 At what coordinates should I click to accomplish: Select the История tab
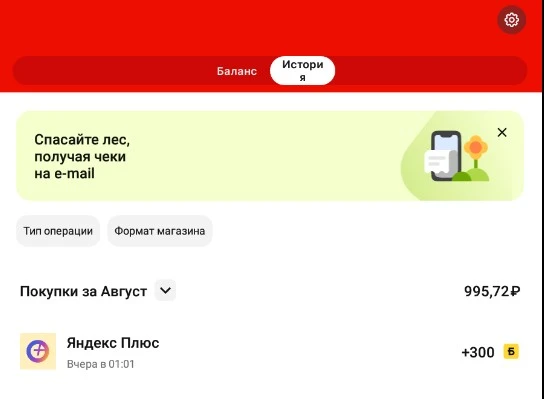pos(303,70)
